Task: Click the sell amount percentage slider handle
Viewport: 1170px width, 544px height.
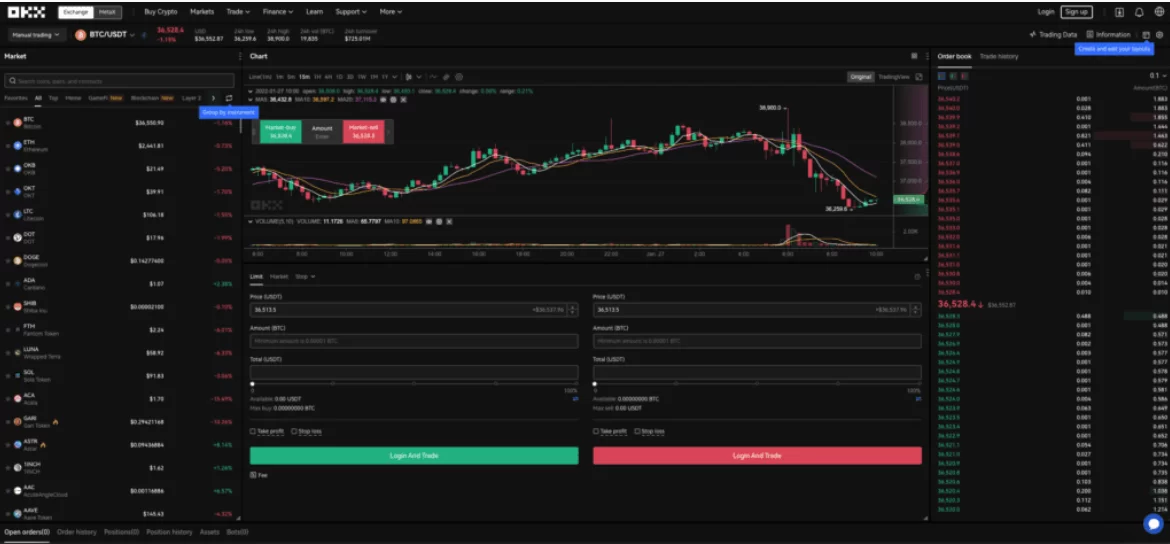Action: (595, 384)
